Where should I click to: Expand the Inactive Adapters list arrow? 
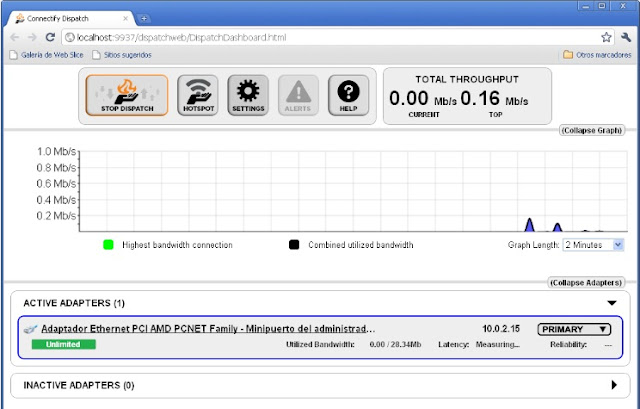(x=614, y=385)
